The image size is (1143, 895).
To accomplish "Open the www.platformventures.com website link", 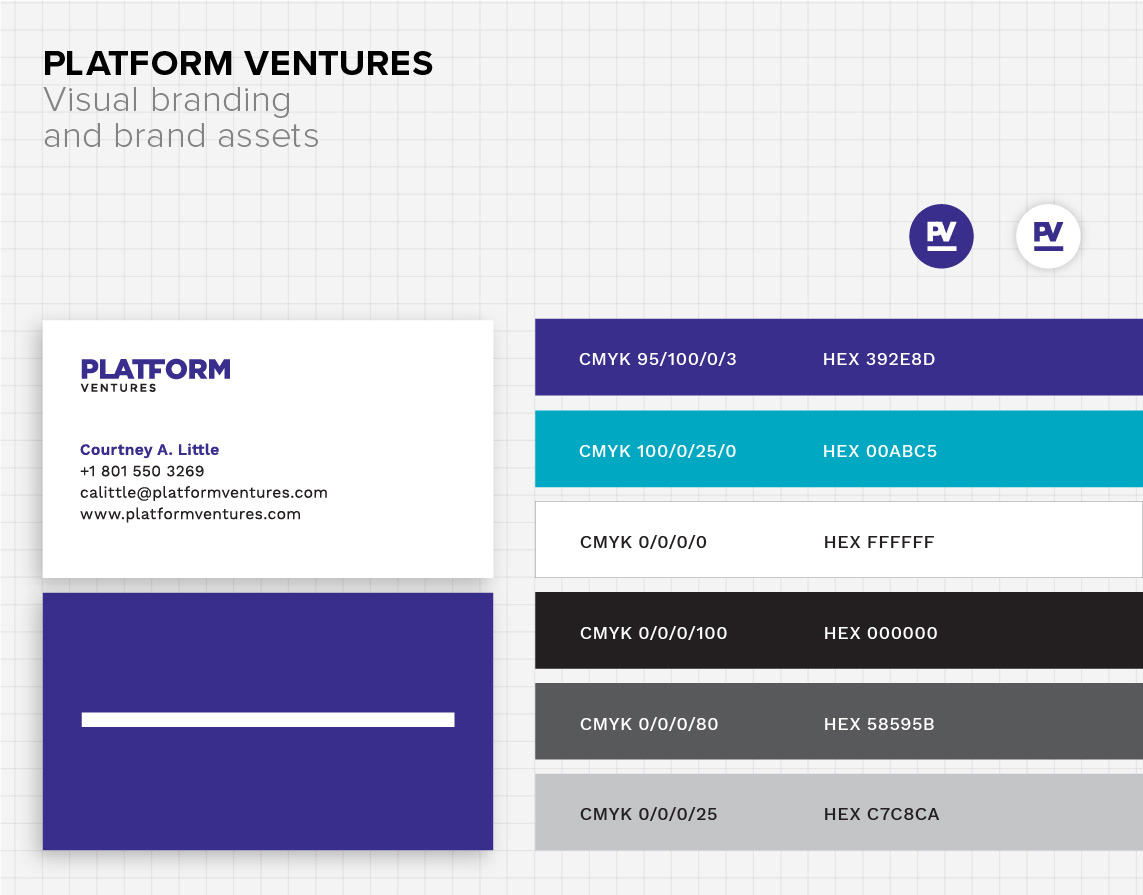I will point(190,514).
